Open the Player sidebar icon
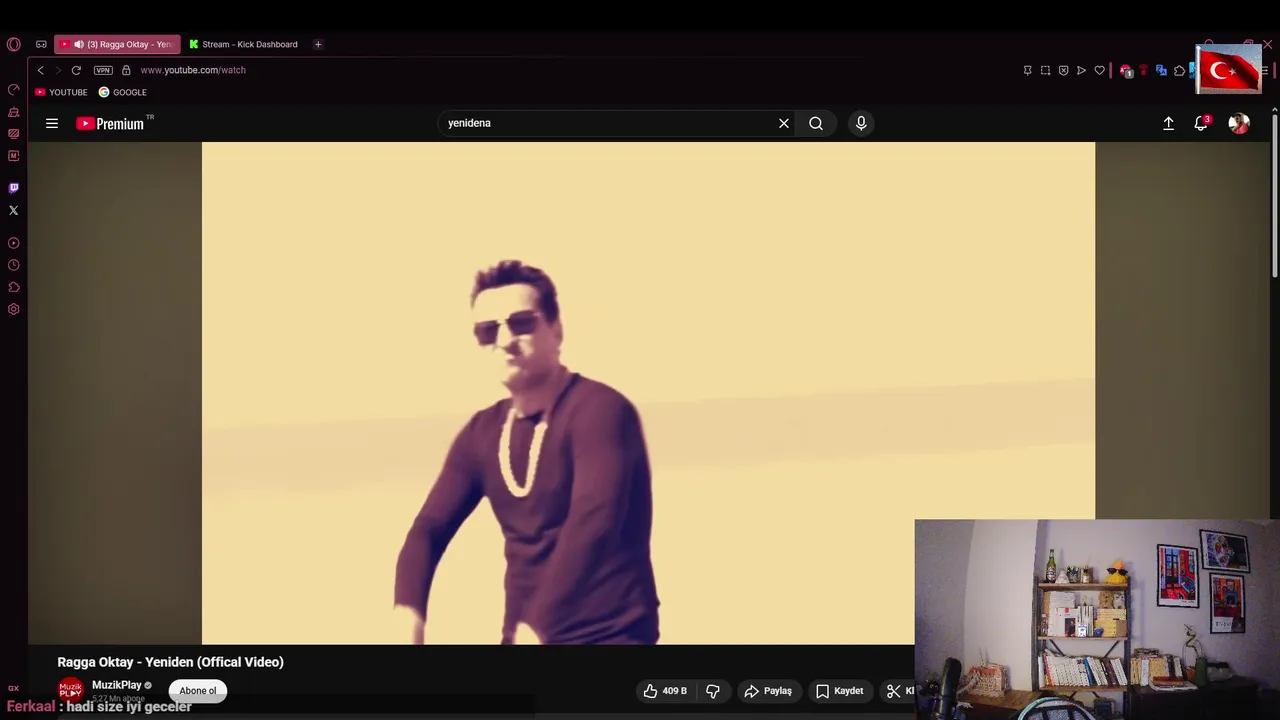This screenshot has width=1280, height=720. 13,243
